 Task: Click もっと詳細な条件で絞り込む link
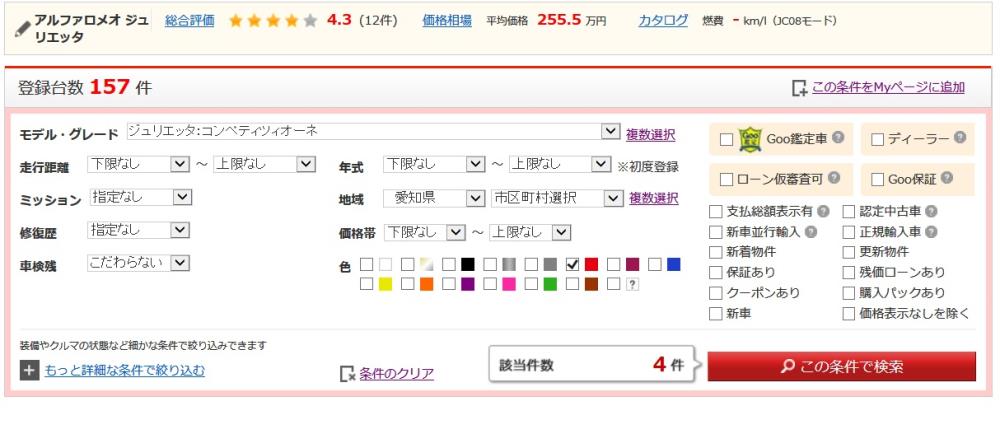click(x=125, y=370)
